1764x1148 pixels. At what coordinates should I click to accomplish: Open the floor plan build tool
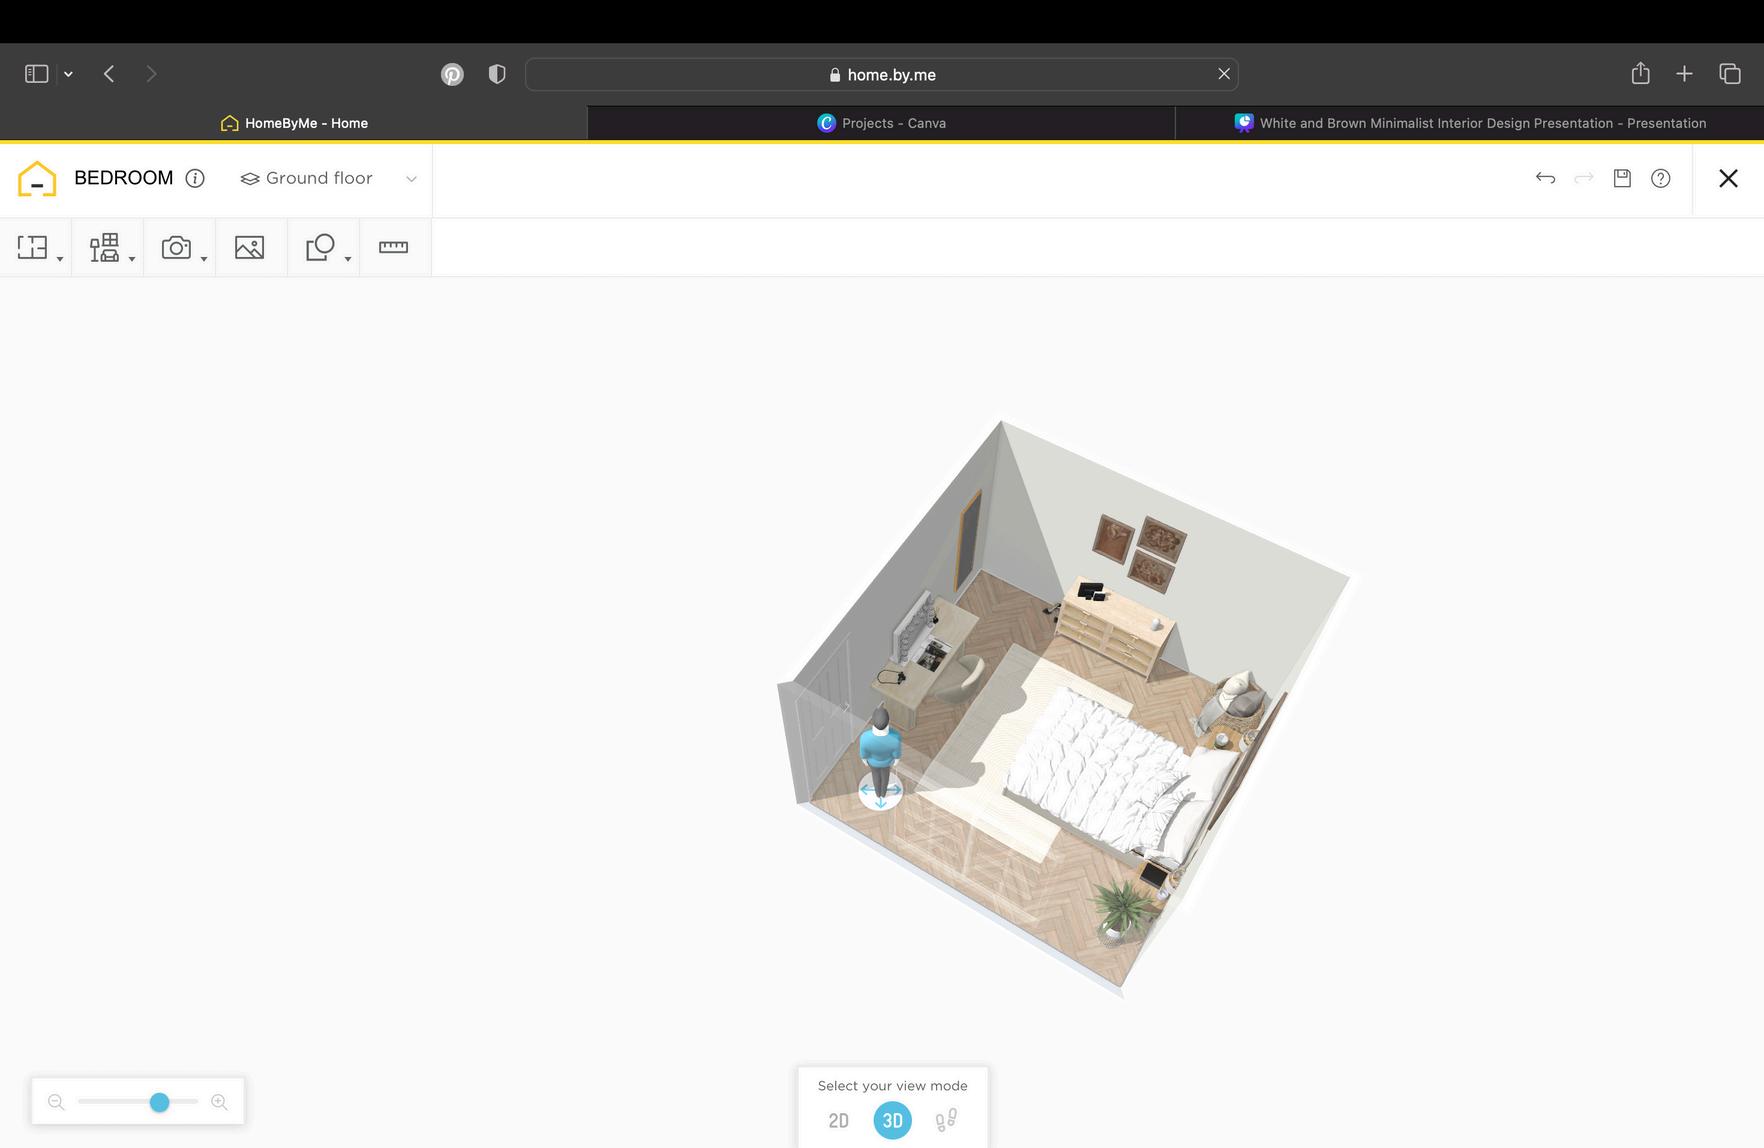tap(32, 247)
